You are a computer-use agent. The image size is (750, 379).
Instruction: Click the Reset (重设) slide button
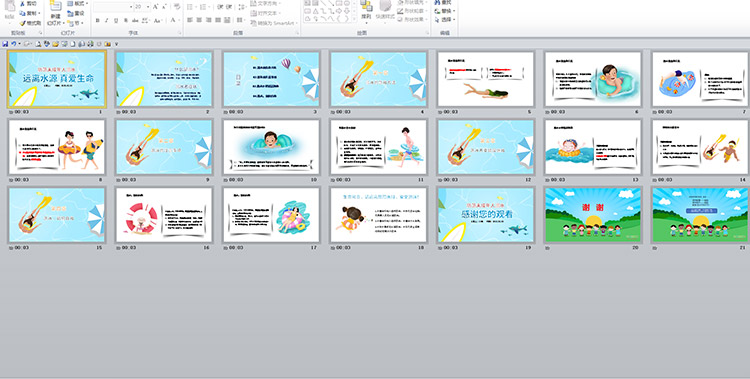click(x=75, y=13)
